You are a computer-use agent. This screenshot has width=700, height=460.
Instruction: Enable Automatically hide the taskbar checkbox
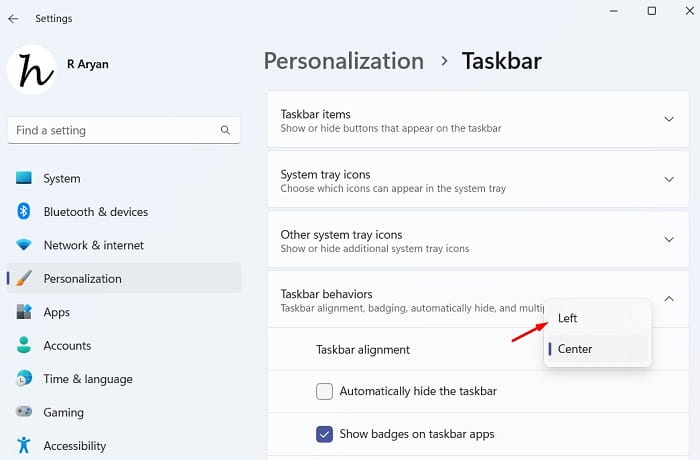coord(324,391)
